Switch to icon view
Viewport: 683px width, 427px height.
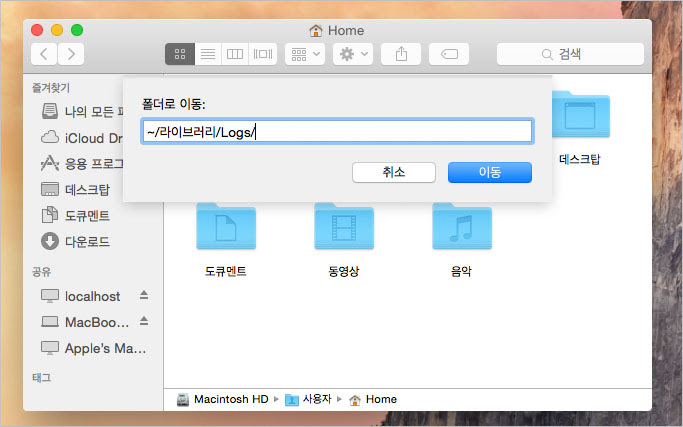click(x=180, y=54)
